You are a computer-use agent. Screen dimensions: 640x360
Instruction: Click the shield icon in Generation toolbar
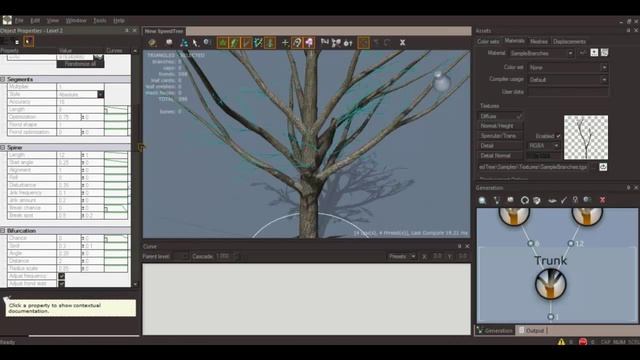[537, 200]
